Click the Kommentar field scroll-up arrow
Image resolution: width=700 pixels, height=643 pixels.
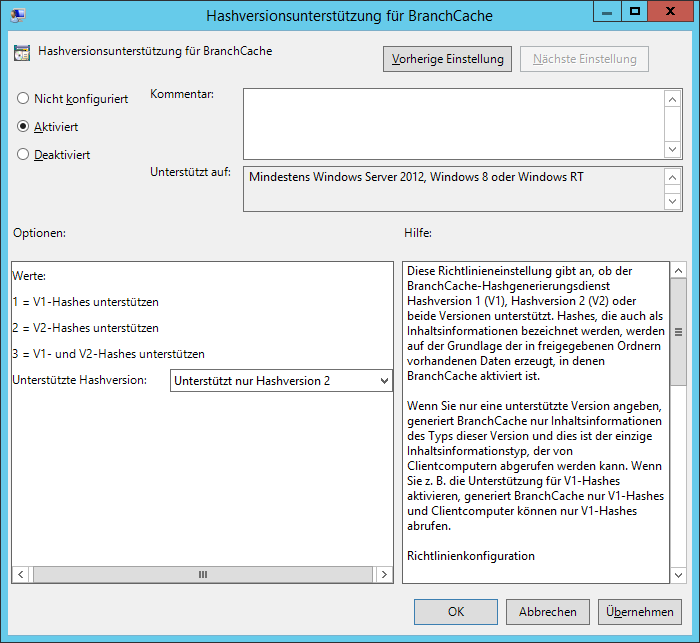[672, 99]
